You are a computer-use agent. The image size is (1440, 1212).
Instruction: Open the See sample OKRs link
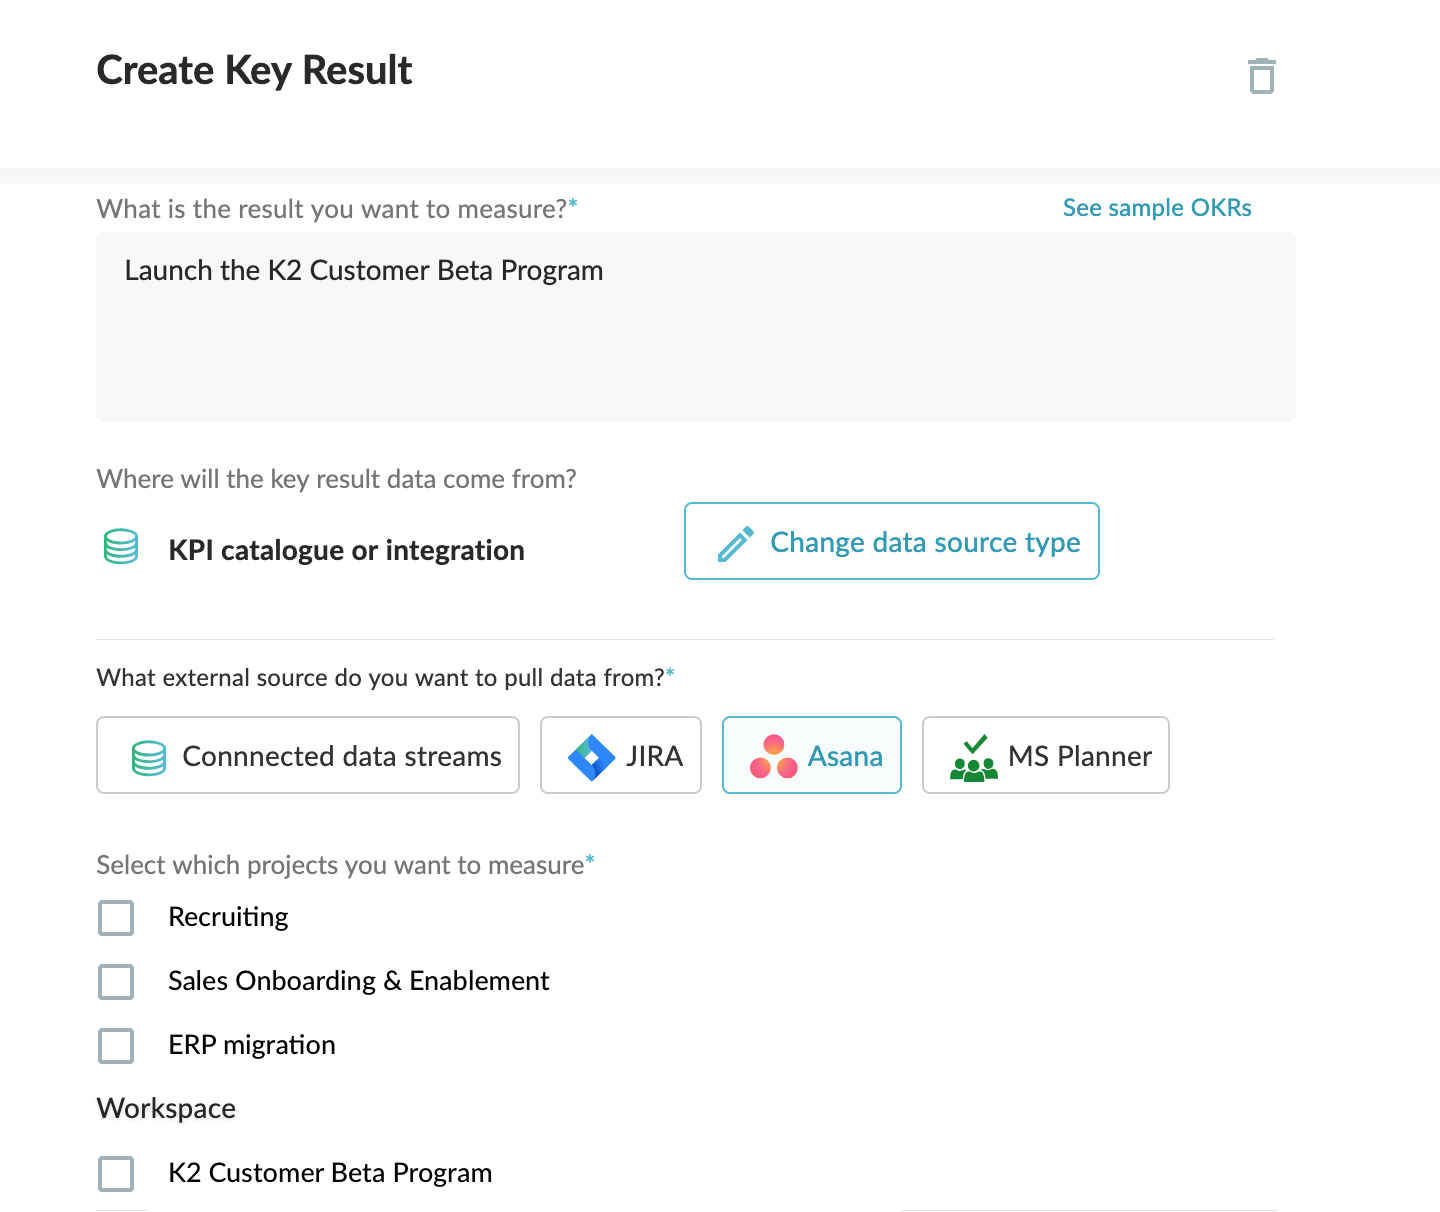[1156, 208]
